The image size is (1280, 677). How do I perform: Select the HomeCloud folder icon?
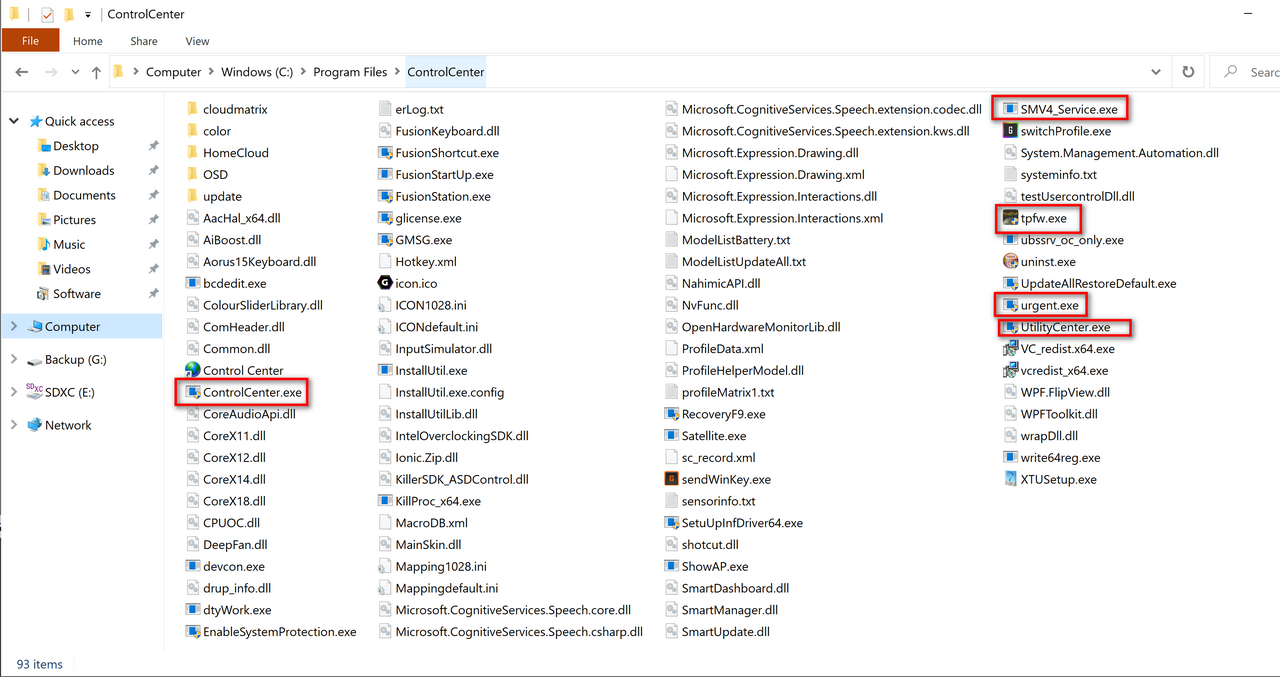[193, 153]
